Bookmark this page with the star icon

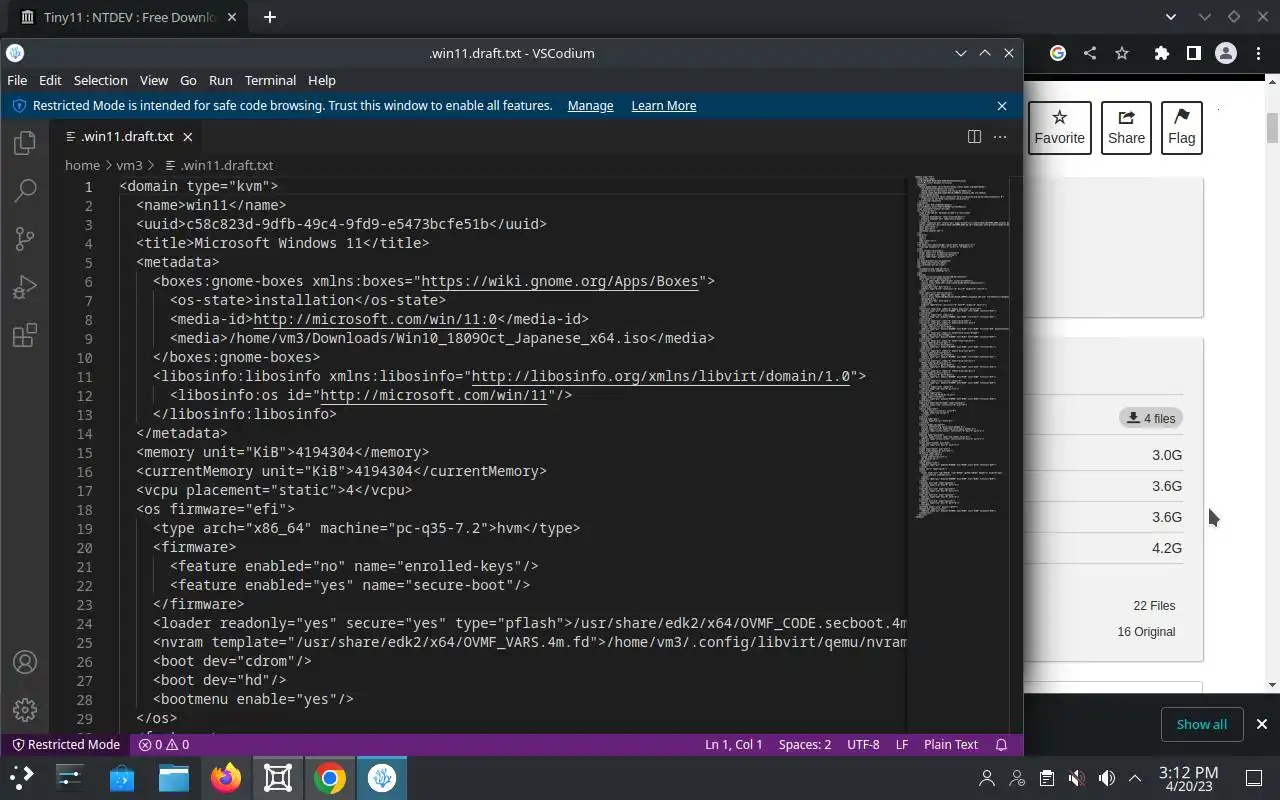(x=1122, y=53)
